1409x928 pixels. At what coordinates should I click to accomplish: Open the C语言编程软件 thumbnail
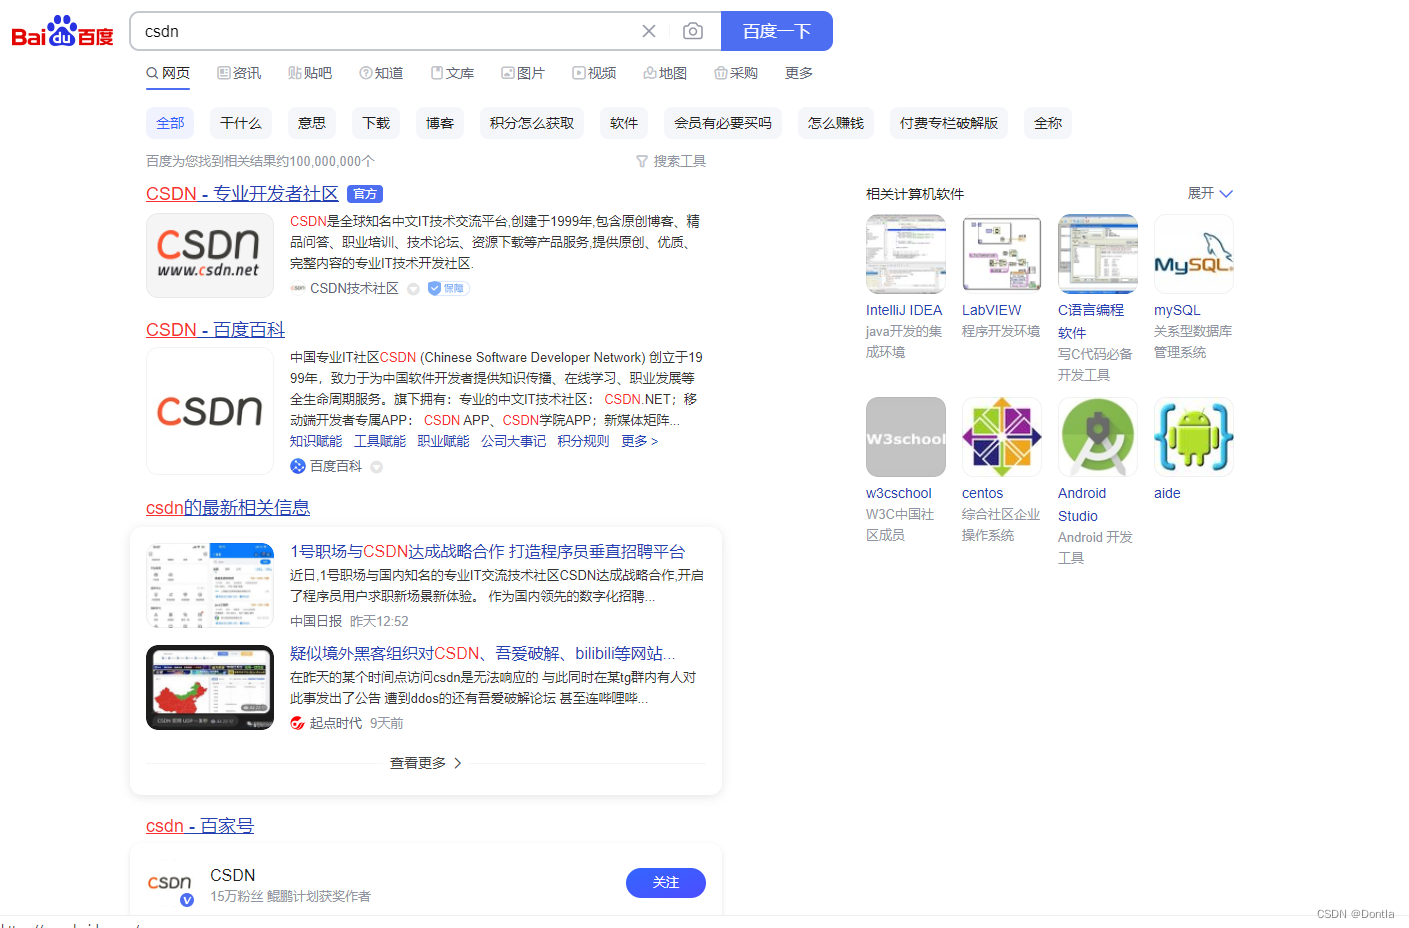coord(1098,254)
